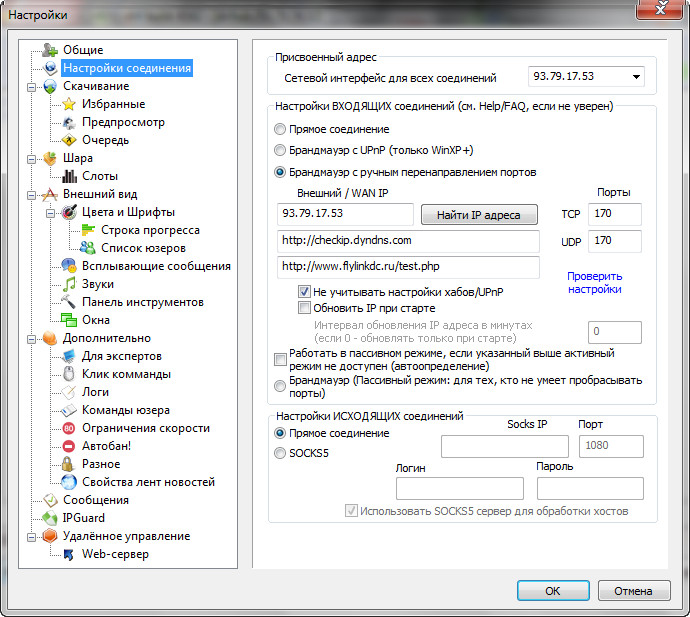The height and width of the screenshot is (617, 690).
Task: Click the music note icon beside Звуки
Action: 69,284
